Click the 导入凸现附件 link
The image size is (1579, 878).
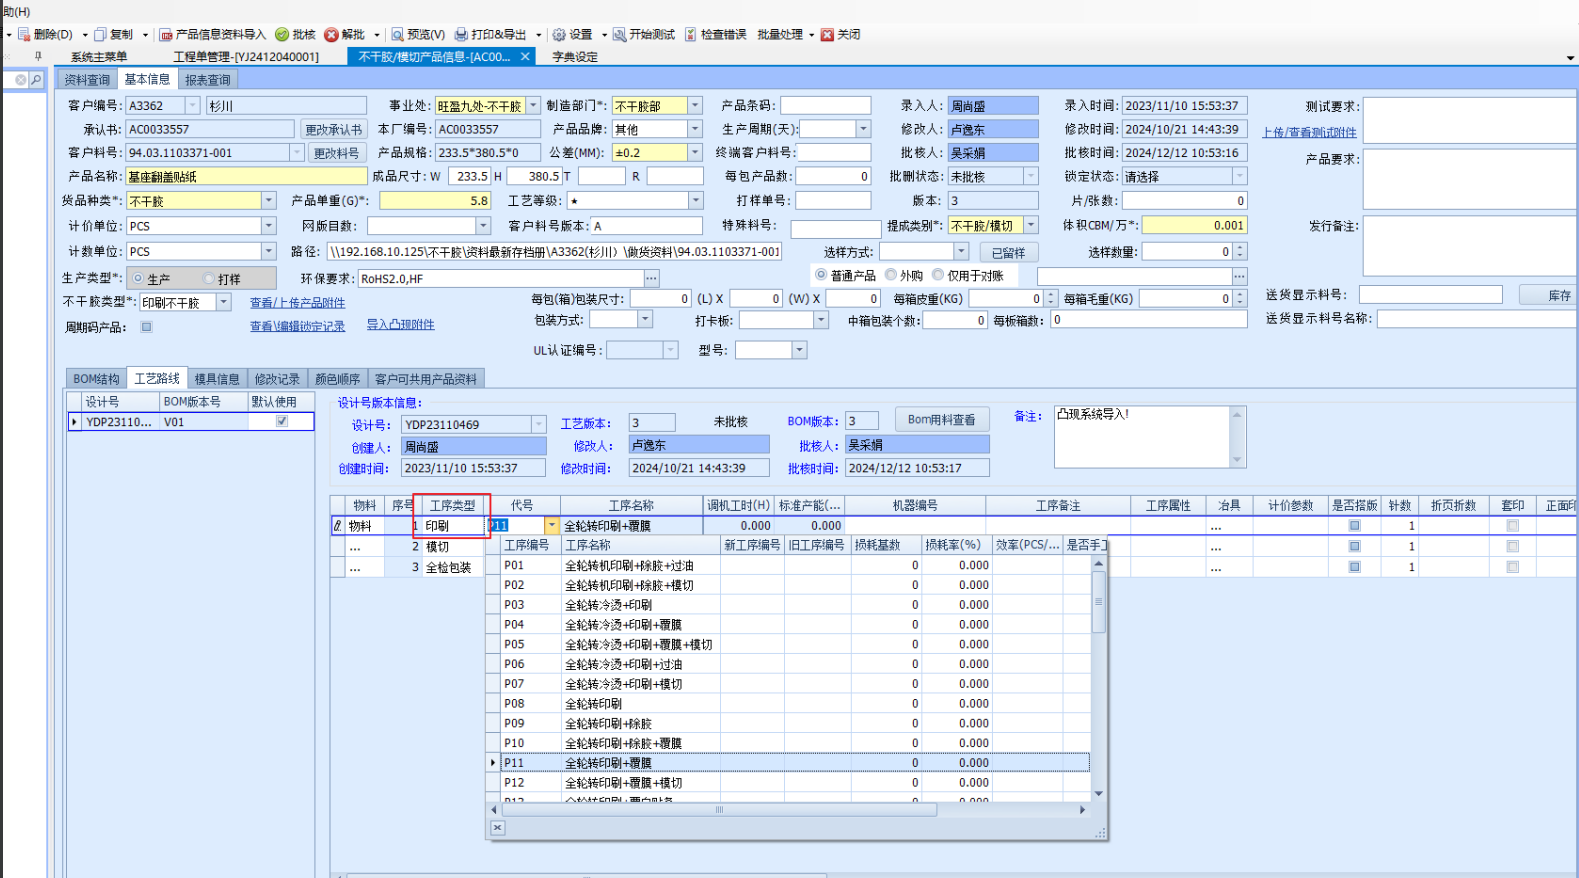pos(400,325)
